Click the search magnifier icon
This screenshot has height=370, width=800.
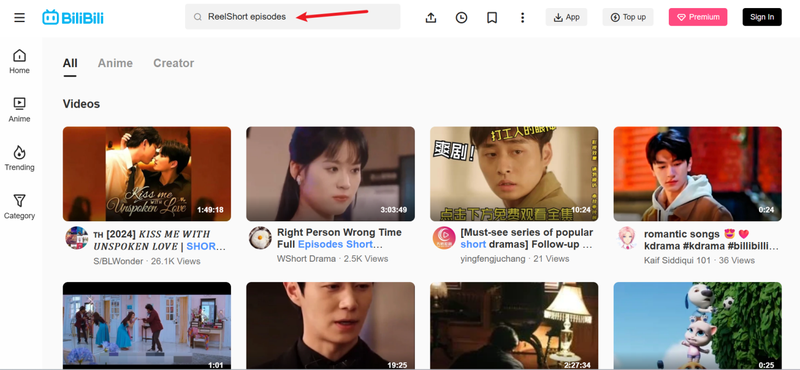[197, 17]
